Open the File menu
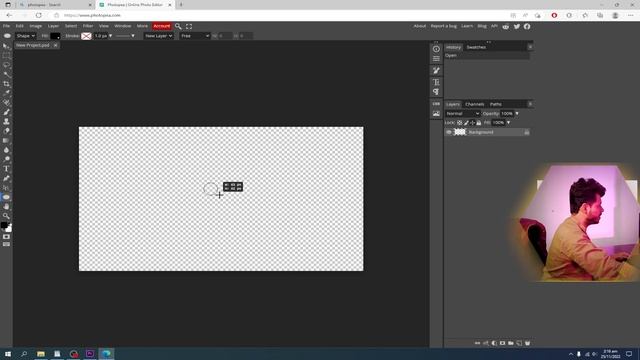Viewport: 640px width, 360px height. (7, 26)
